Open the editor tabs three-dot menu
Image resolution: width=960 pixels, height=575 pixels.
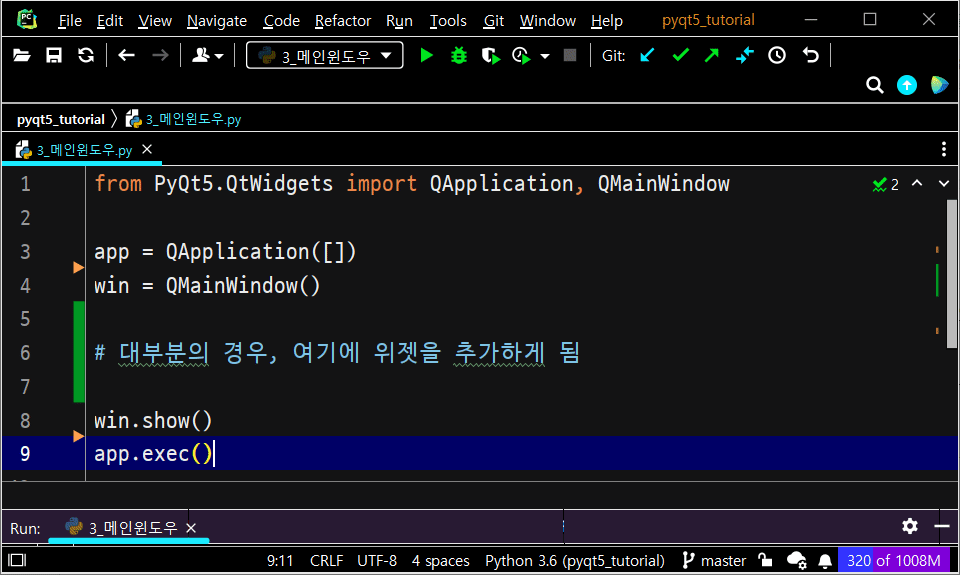(943, 149)
